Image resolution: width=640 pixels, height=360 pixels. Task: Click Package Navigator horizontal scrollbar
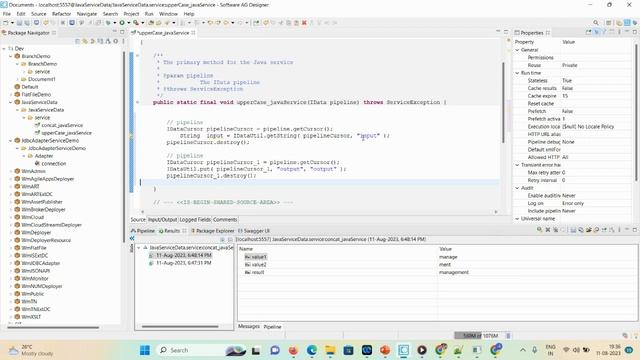pos(53,327)
